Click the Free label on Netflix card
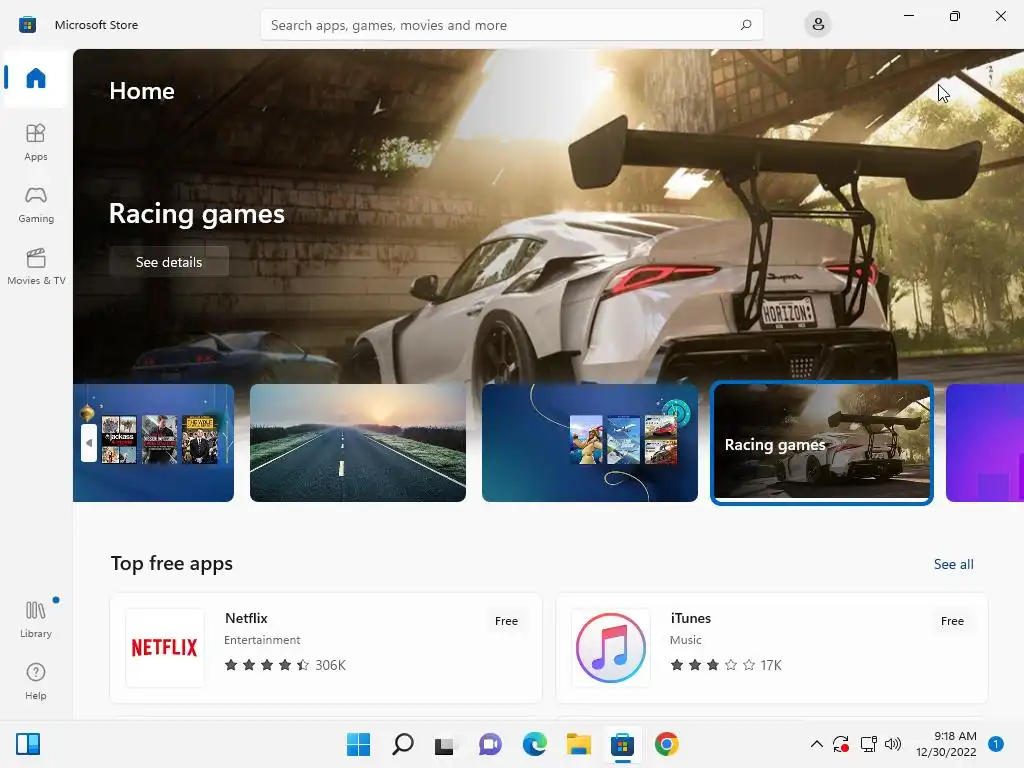The height and width of the screenshot is (768, 1024). click(x=506, y=621)
